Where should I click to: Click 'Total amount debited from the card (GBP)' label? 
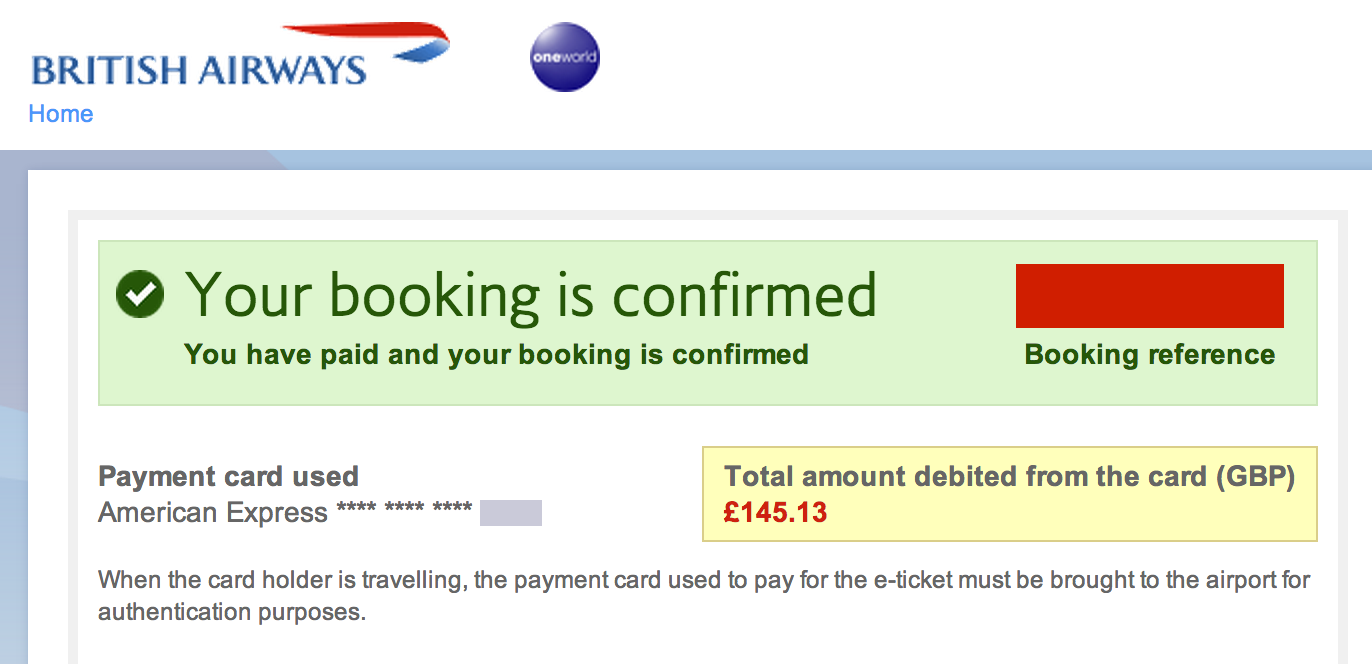click(1009, 477)
